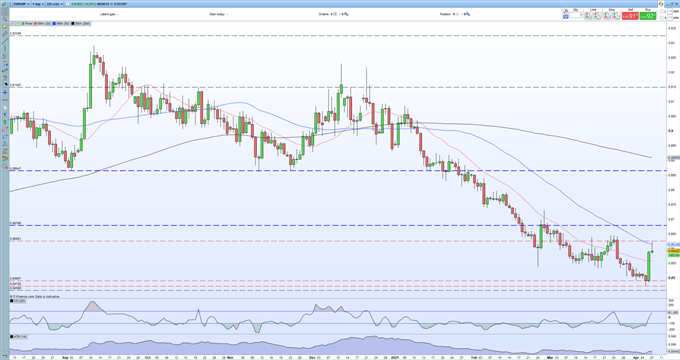Click the lower pips input field
Viewport: 680px width, 360px height.
[x=670, y=18]
